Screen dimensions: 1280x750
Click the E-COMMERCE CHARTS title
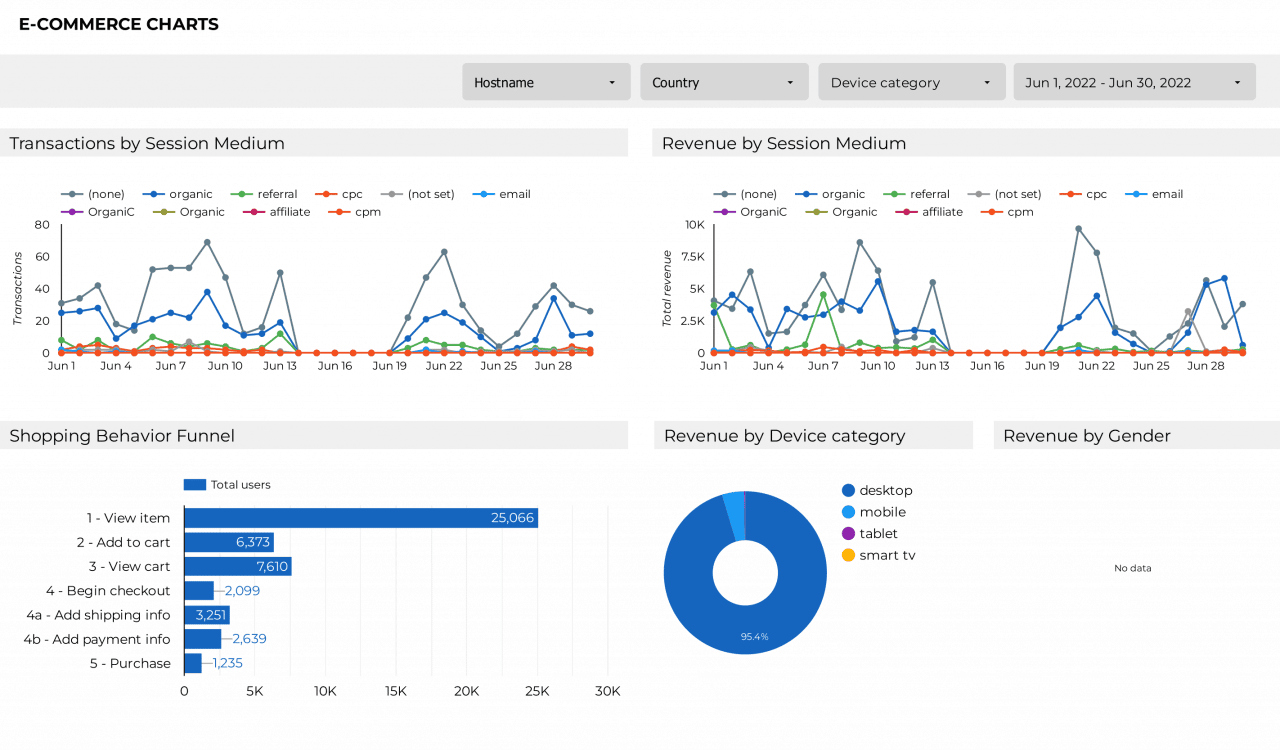point(118,24)
